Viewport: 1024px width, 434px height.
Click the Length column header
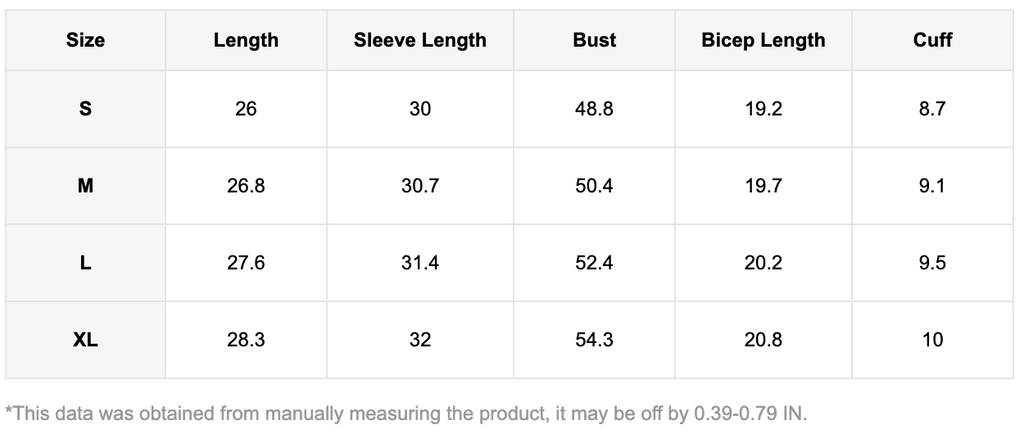pyautogui.click(x=246, y=41)
